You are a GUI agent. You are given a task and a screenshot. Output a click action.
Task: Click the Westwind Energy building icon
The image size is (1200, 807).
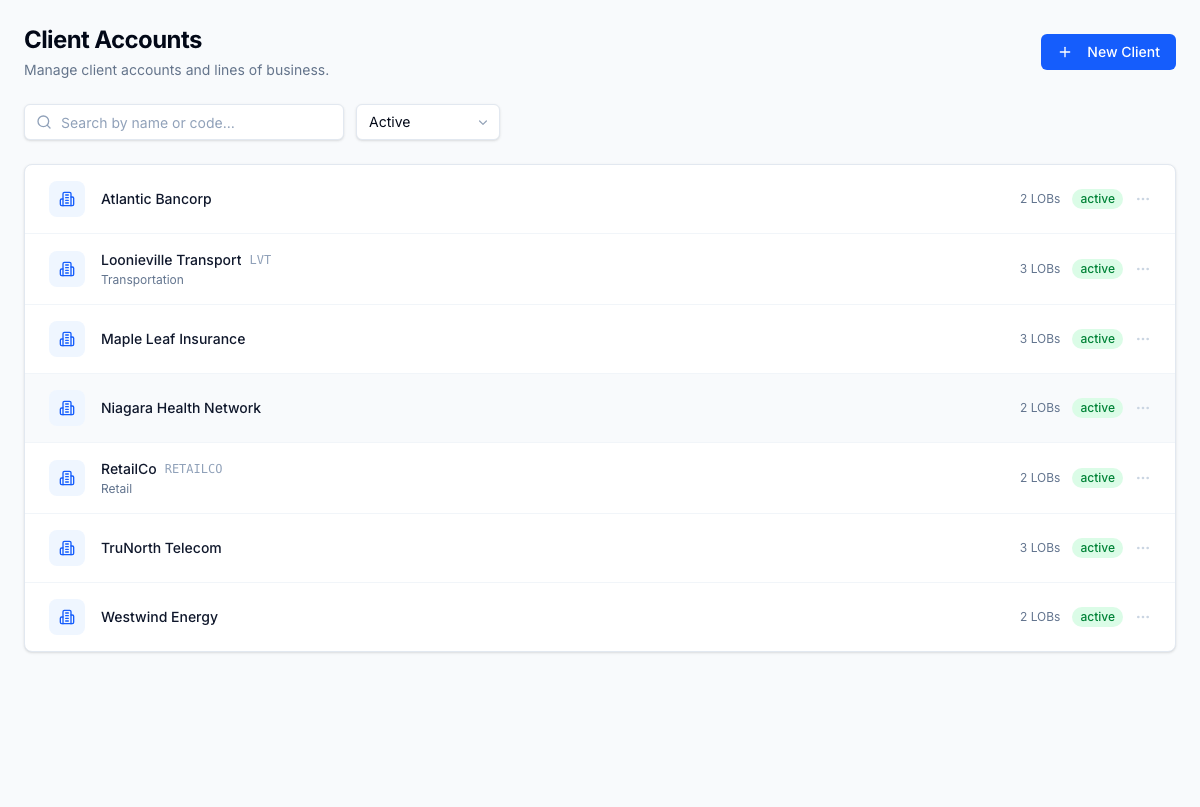[67, 617]
